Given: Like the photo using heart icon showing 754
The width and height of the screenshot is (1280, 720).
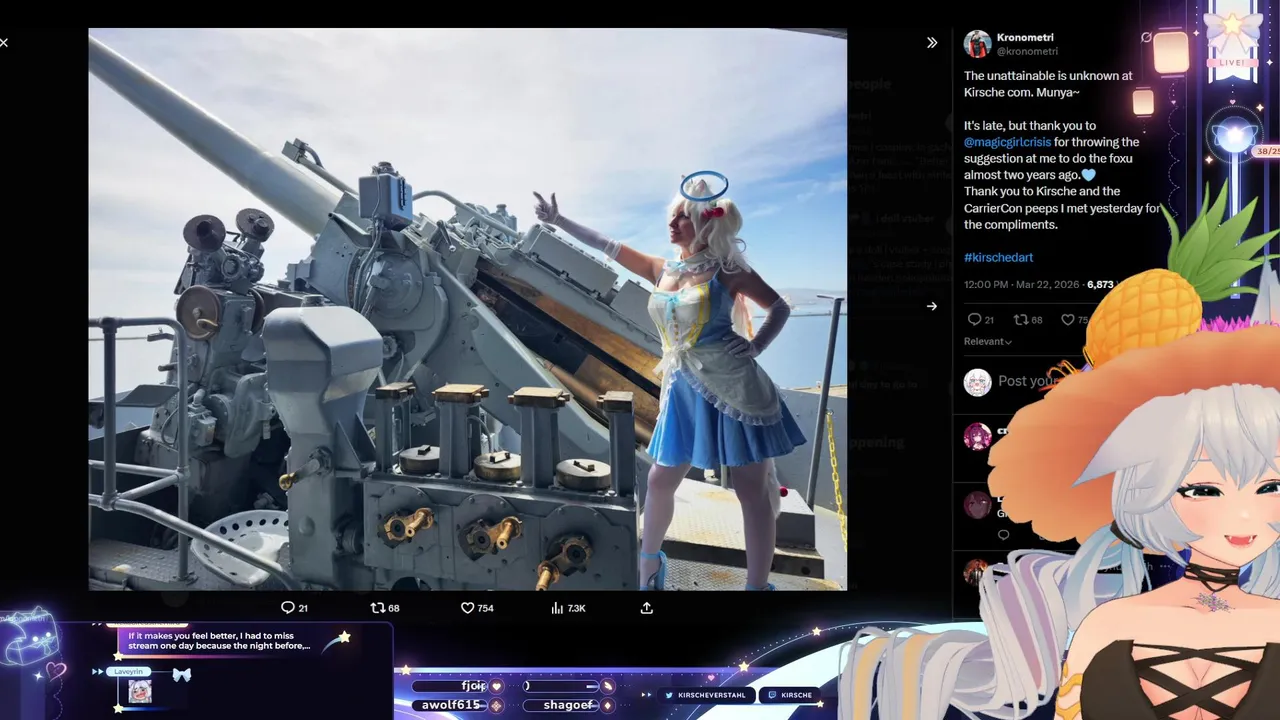Looking at the screenshot, I should tap(467, 607).
